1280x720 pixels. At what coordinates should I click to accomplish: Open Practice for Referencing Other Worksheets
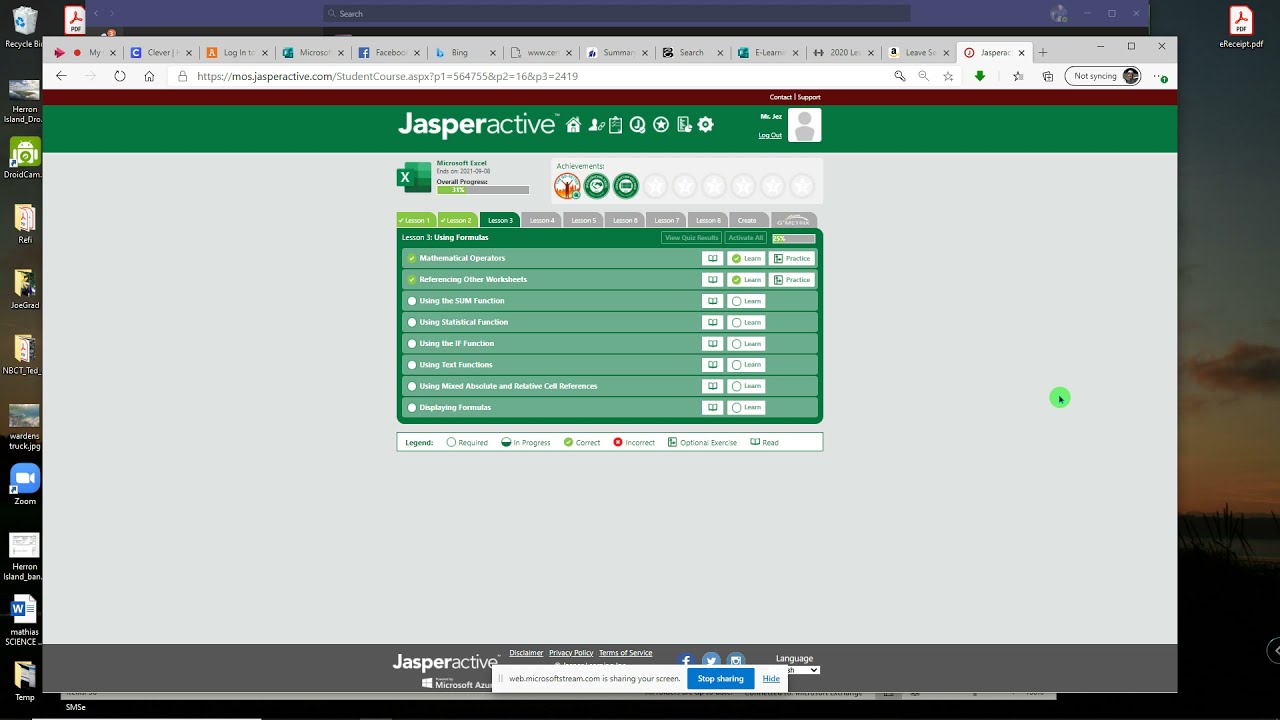[x=792, y=280]
